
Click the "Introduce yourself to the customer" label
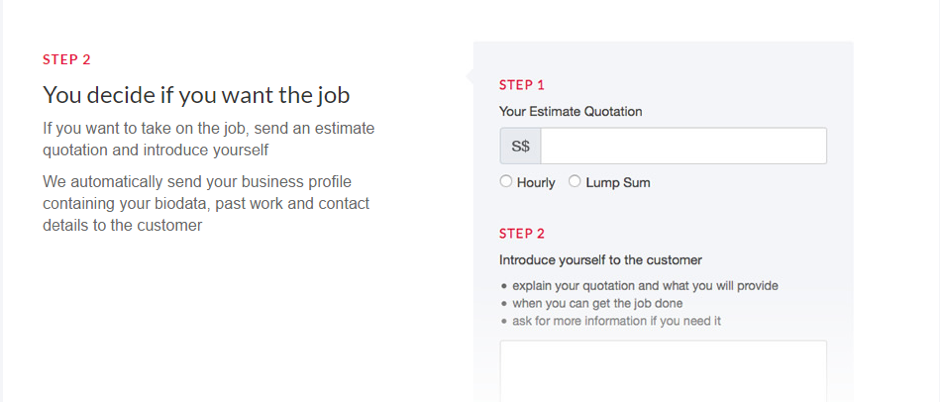tap(600, 260)
